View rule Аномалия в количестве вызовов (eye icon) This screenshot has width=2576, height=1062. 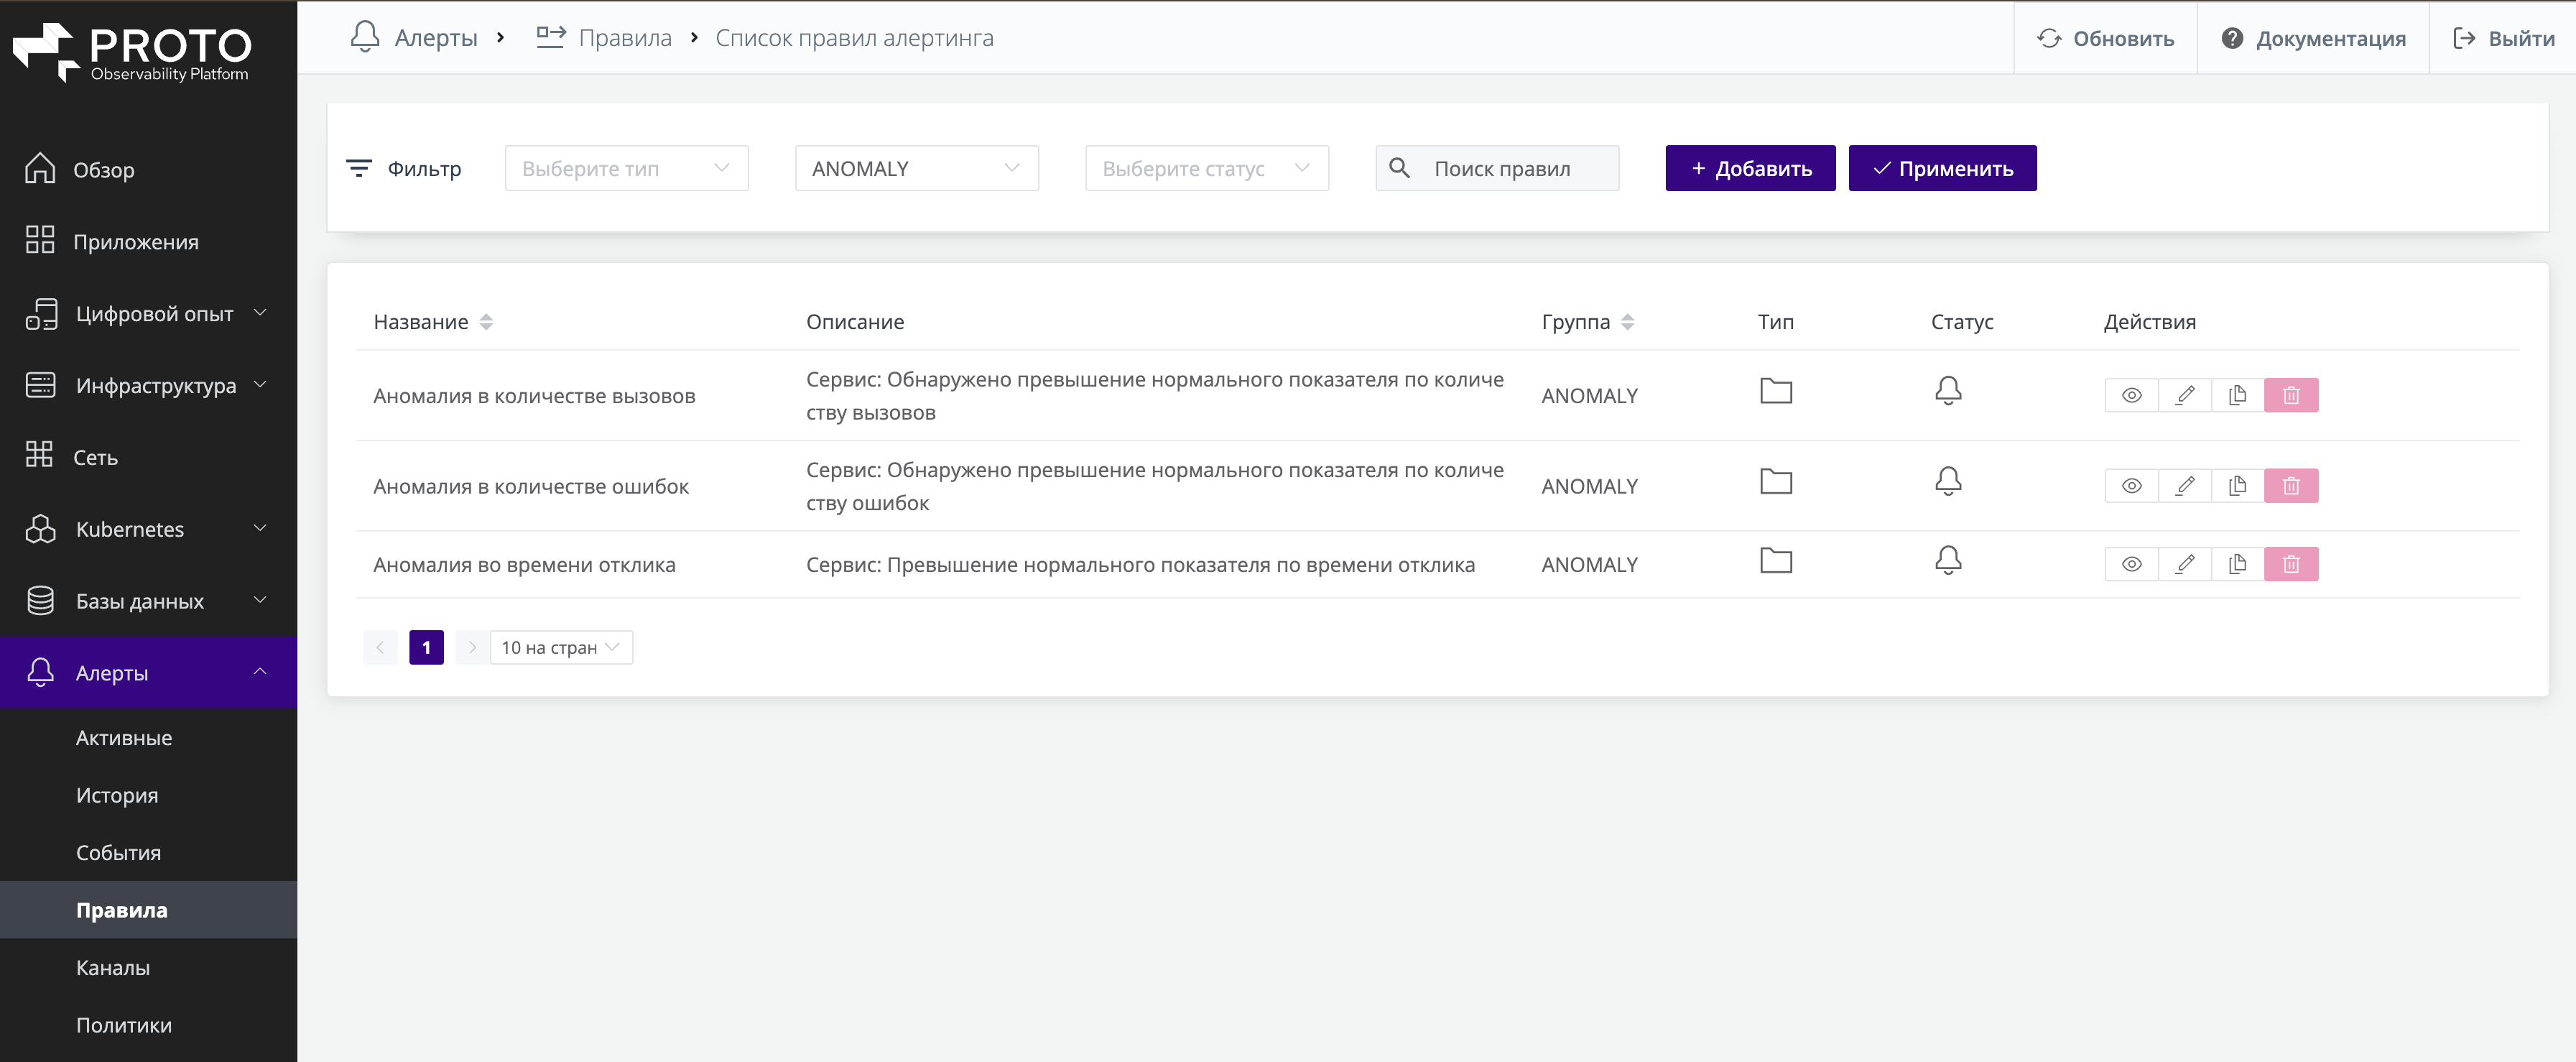2131,395
